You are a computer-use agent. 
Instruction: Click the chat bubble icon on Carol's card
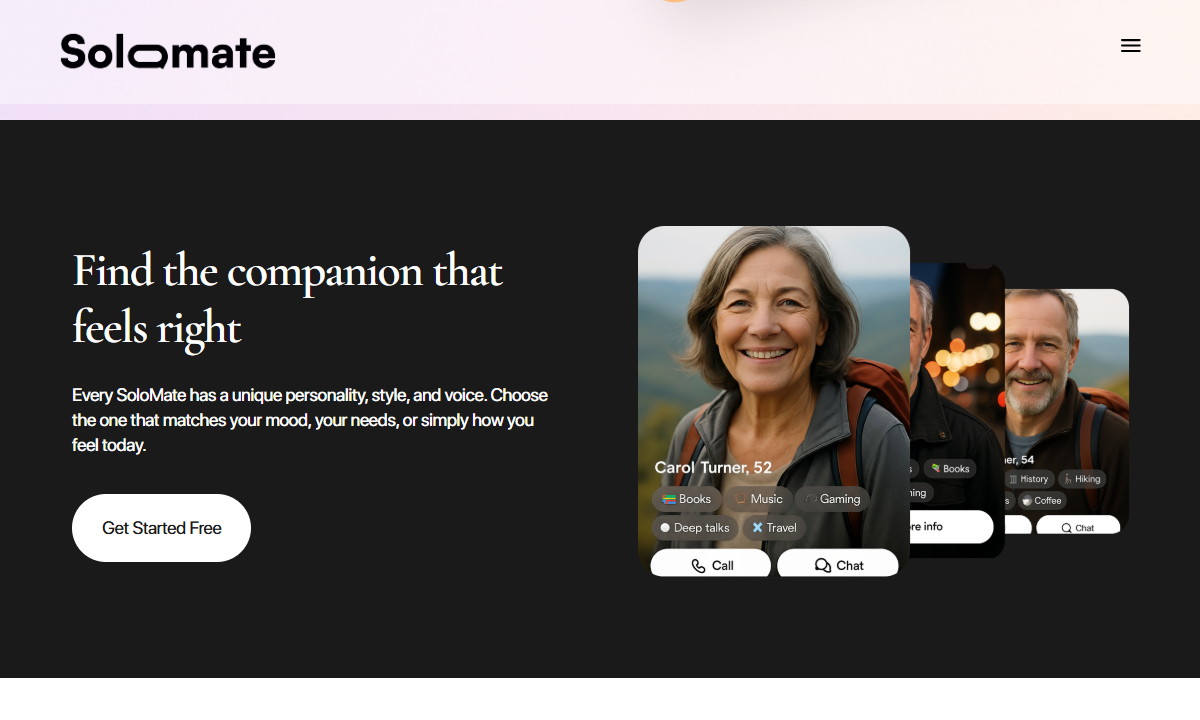(x=823, y=566)
